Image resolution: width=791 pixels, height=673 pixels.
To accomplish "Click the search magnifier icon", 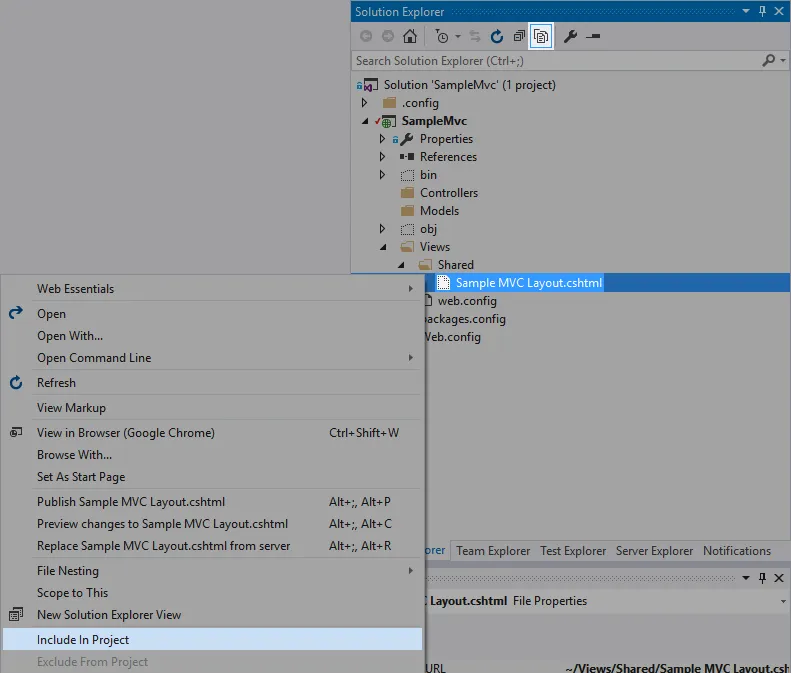I will (768, 61).
